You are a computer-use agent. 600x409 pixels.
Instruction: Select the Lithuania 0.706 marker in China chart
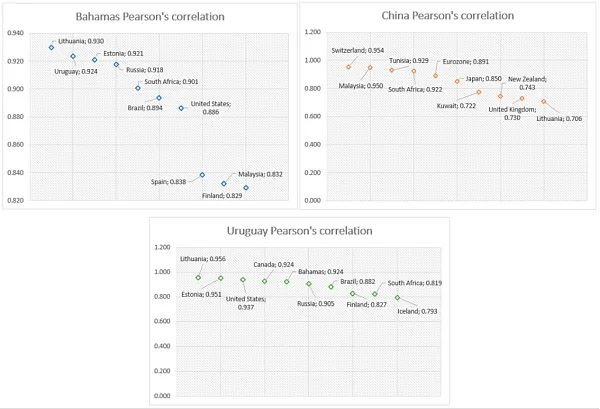coord(544,101)
